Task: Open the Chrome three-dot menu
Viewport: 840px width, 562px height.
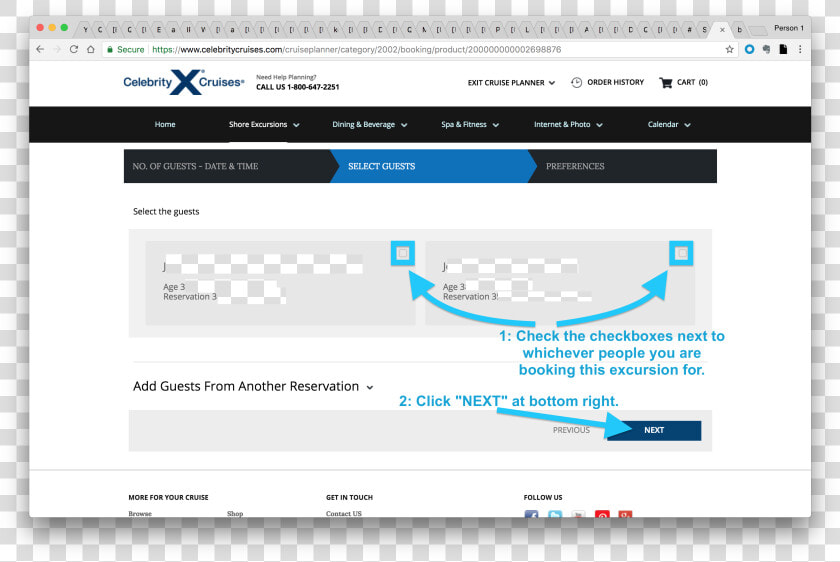Action: point(800,49)
